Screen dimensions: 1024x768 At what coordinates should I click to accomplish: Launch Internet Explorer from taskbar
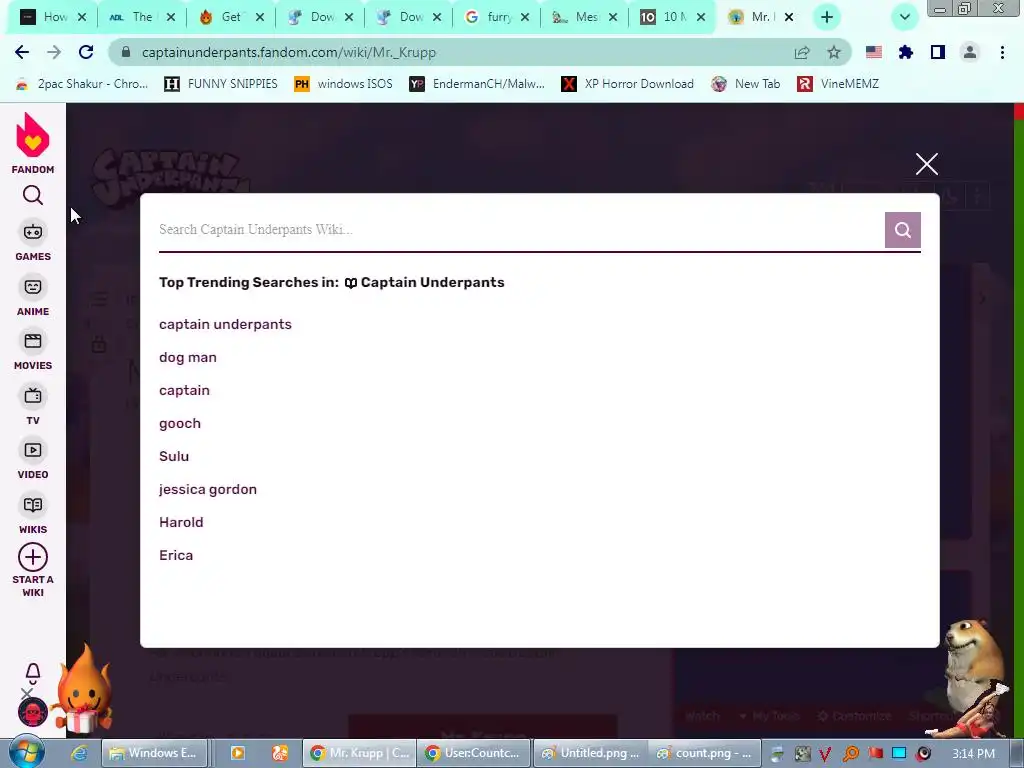[79, 753]
